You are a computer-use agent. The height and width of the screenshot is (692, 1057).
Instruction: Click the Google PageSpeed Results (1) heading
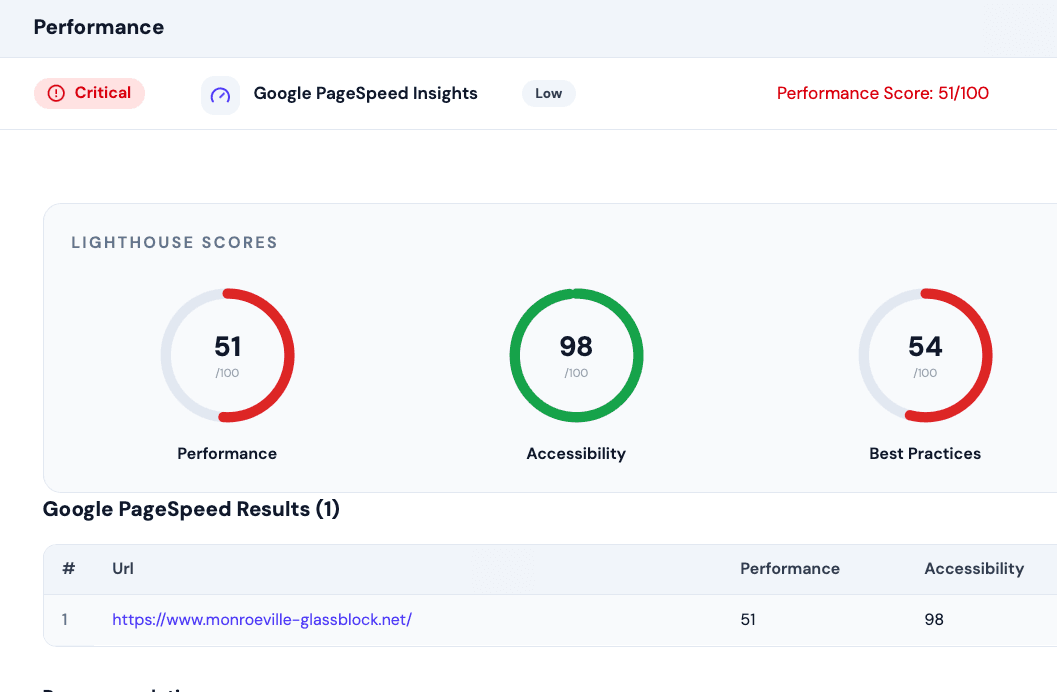pos(191,509)
